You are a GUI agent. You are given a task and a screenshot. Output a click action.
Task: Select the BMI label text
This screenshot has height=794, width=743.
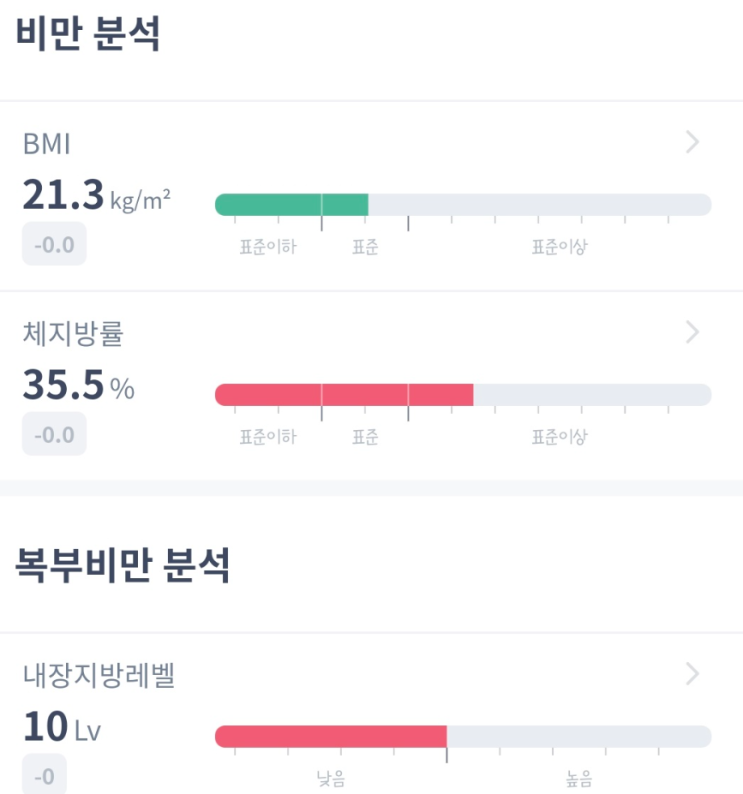pyautogui.click(x=46, y=144)
